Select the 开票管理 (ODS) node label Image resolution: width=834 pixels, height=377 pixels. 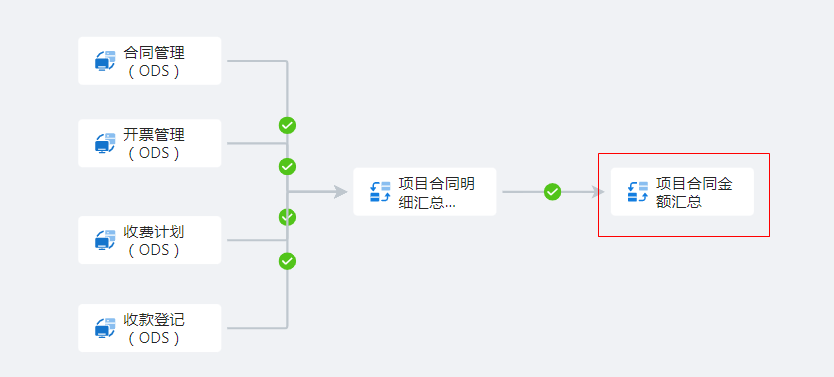pyautogui.click(x=154, y=144)
